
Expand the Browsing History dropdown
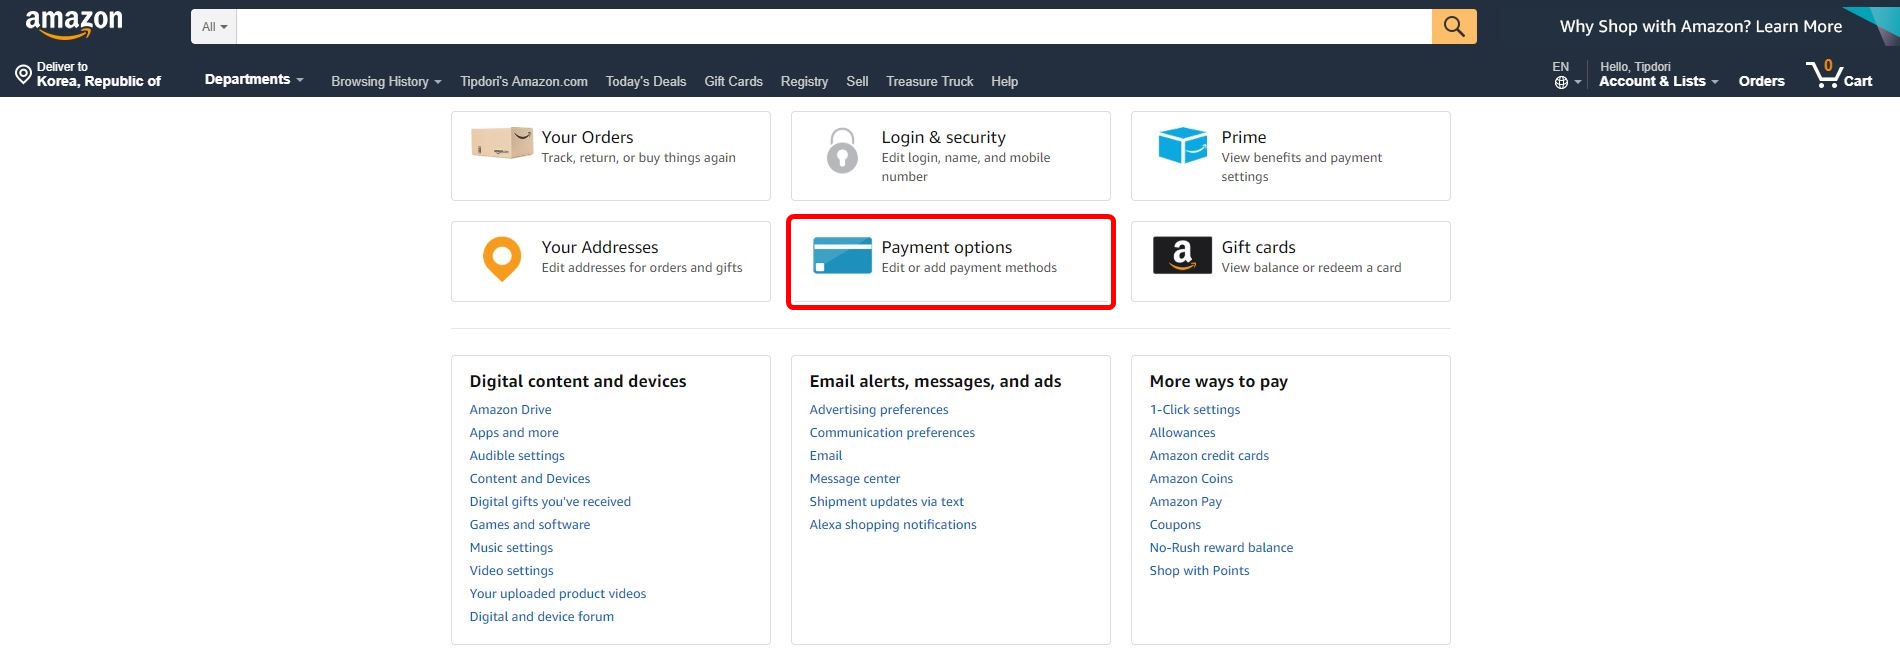pyautogui.click(x=386, y=82)
